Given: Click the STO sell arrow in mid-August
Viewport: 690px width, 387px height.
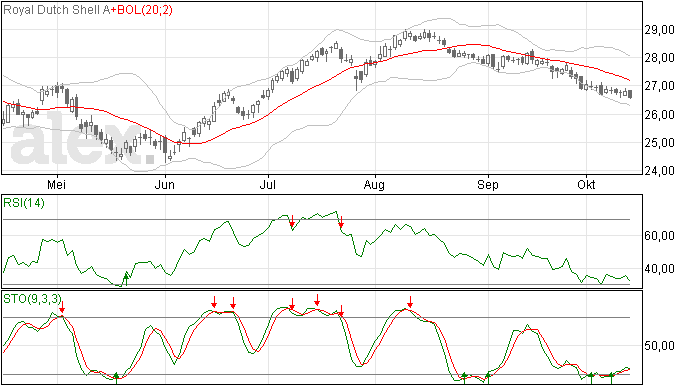Looking at the screenshot, I should (410, 302).
